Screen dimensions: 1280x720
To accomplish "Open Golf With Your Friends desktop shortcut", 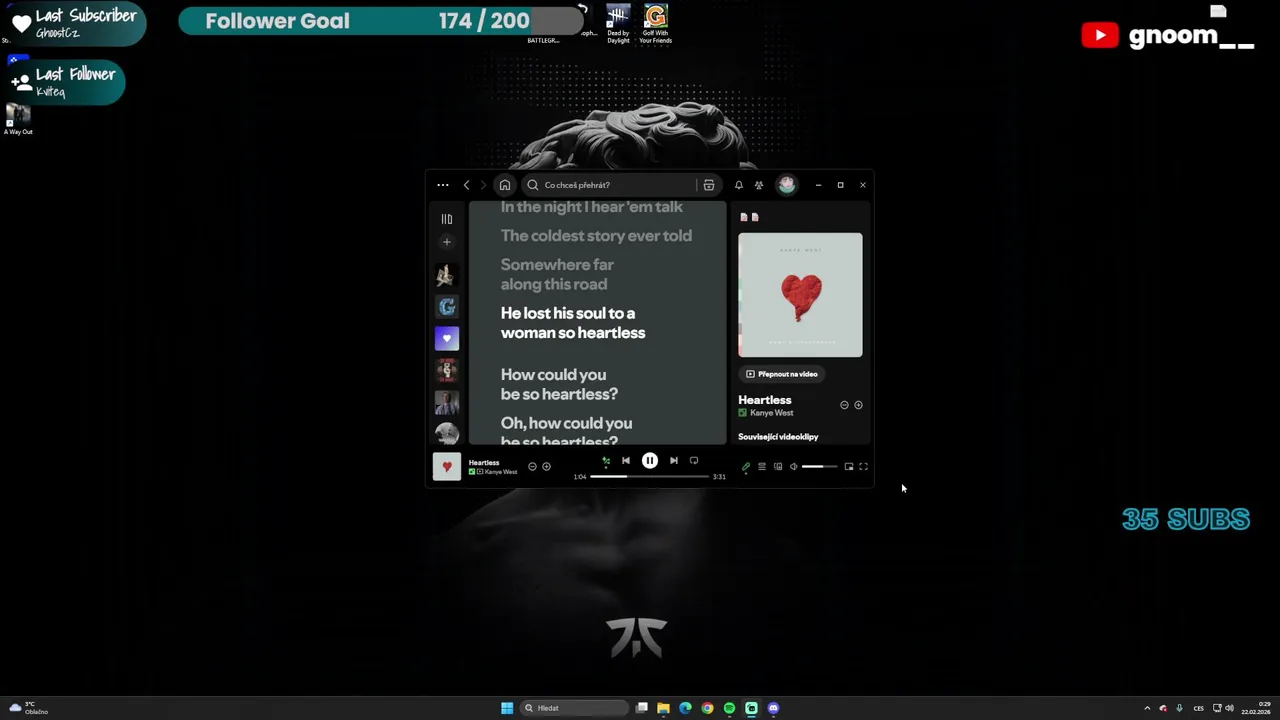I will 655,24.
